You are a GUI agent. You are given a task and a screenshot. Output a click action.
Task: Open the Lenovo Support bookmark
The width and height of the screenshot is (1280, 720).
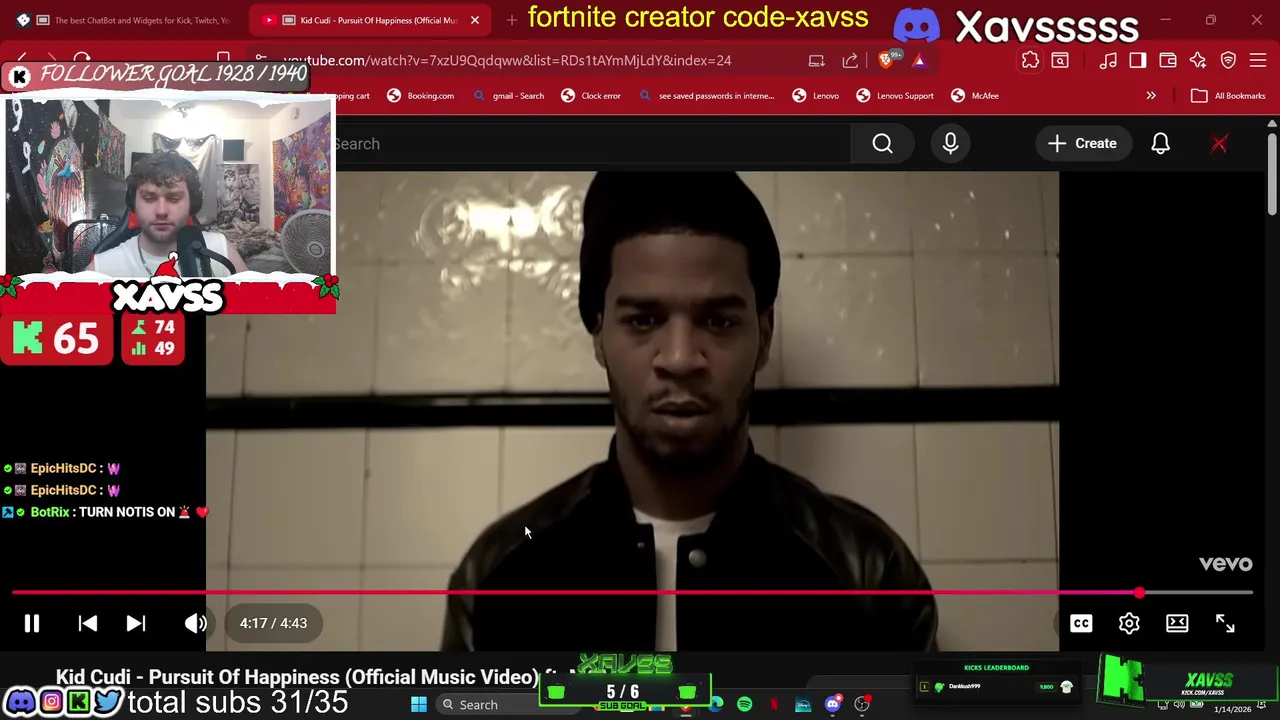895,96
